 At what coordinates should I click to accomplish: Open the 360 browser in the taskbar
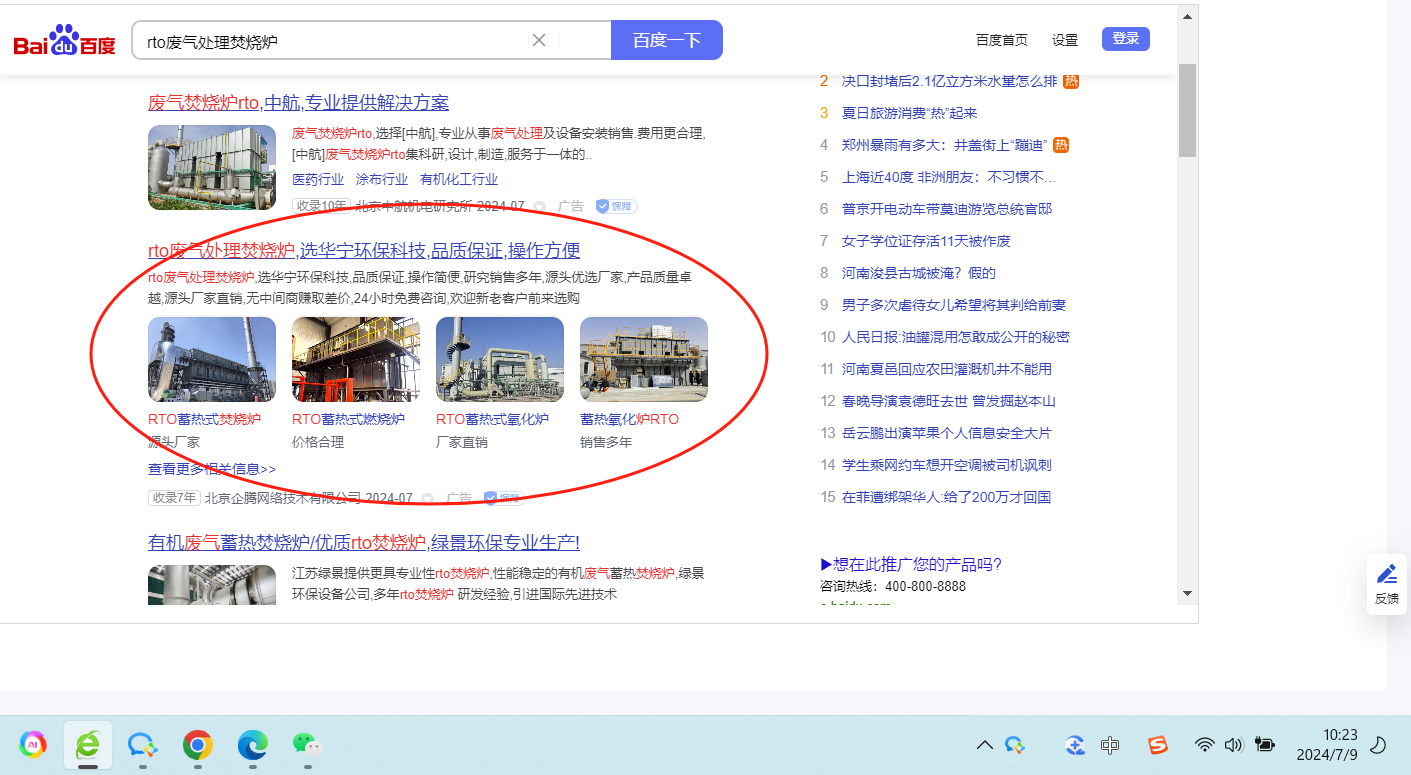pos(88,744)
